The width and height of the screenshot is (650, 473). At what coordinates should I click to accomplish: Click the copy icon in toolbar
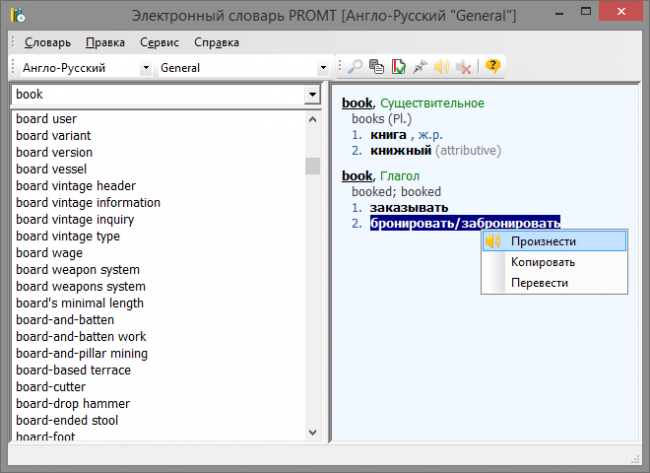pos(376,67)
